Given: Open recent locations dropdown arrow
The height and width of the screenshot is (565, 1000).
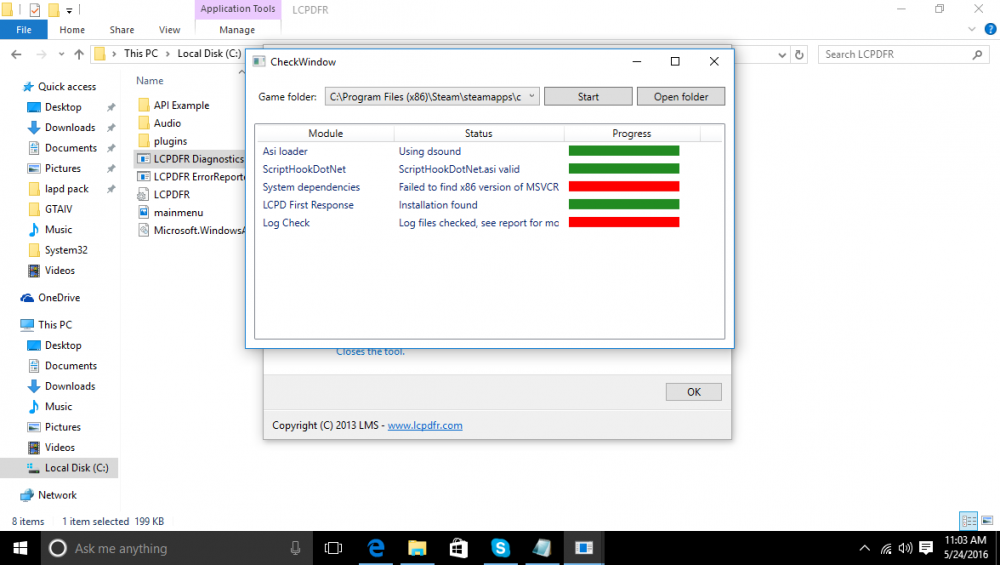Looking at the screenshot, I should point(61,54).
